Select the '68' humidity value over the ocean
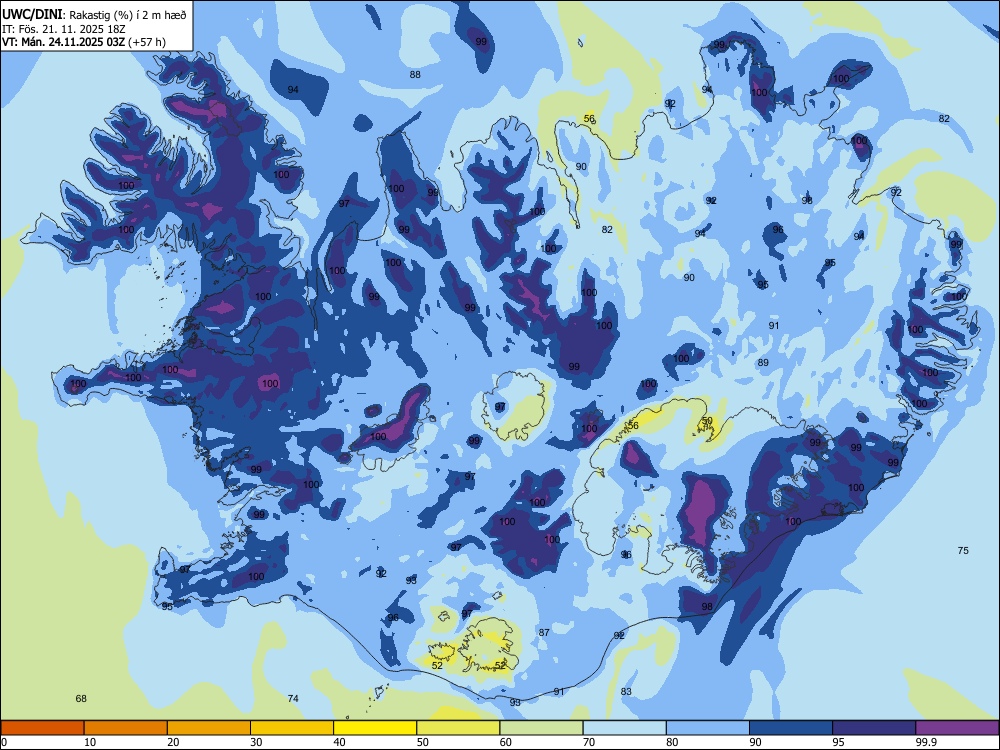Screen dimensions: 1000x750 81,699
